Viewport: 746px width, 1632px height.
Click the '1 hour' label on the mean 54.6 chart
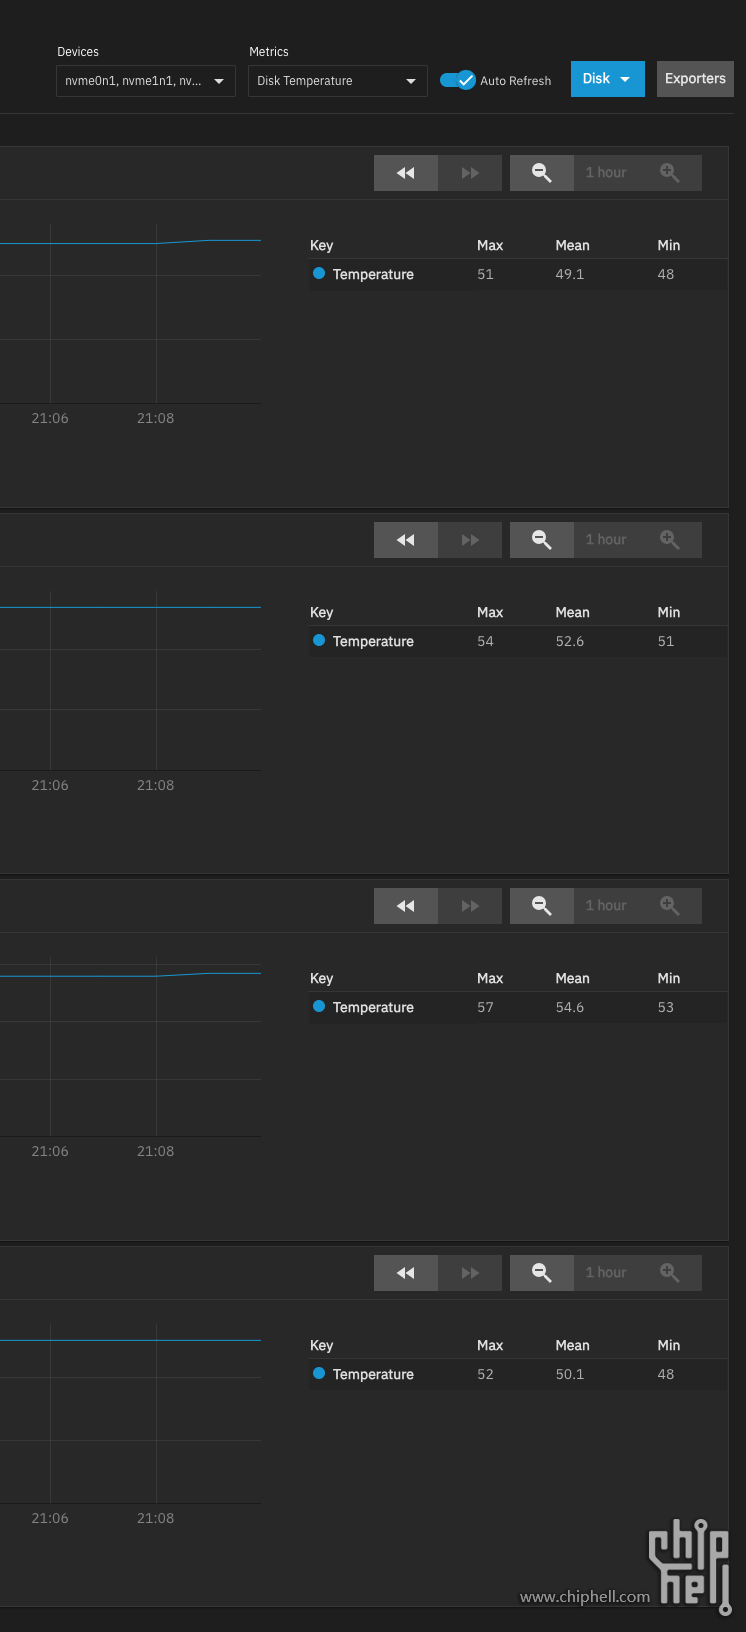[606, 906]
